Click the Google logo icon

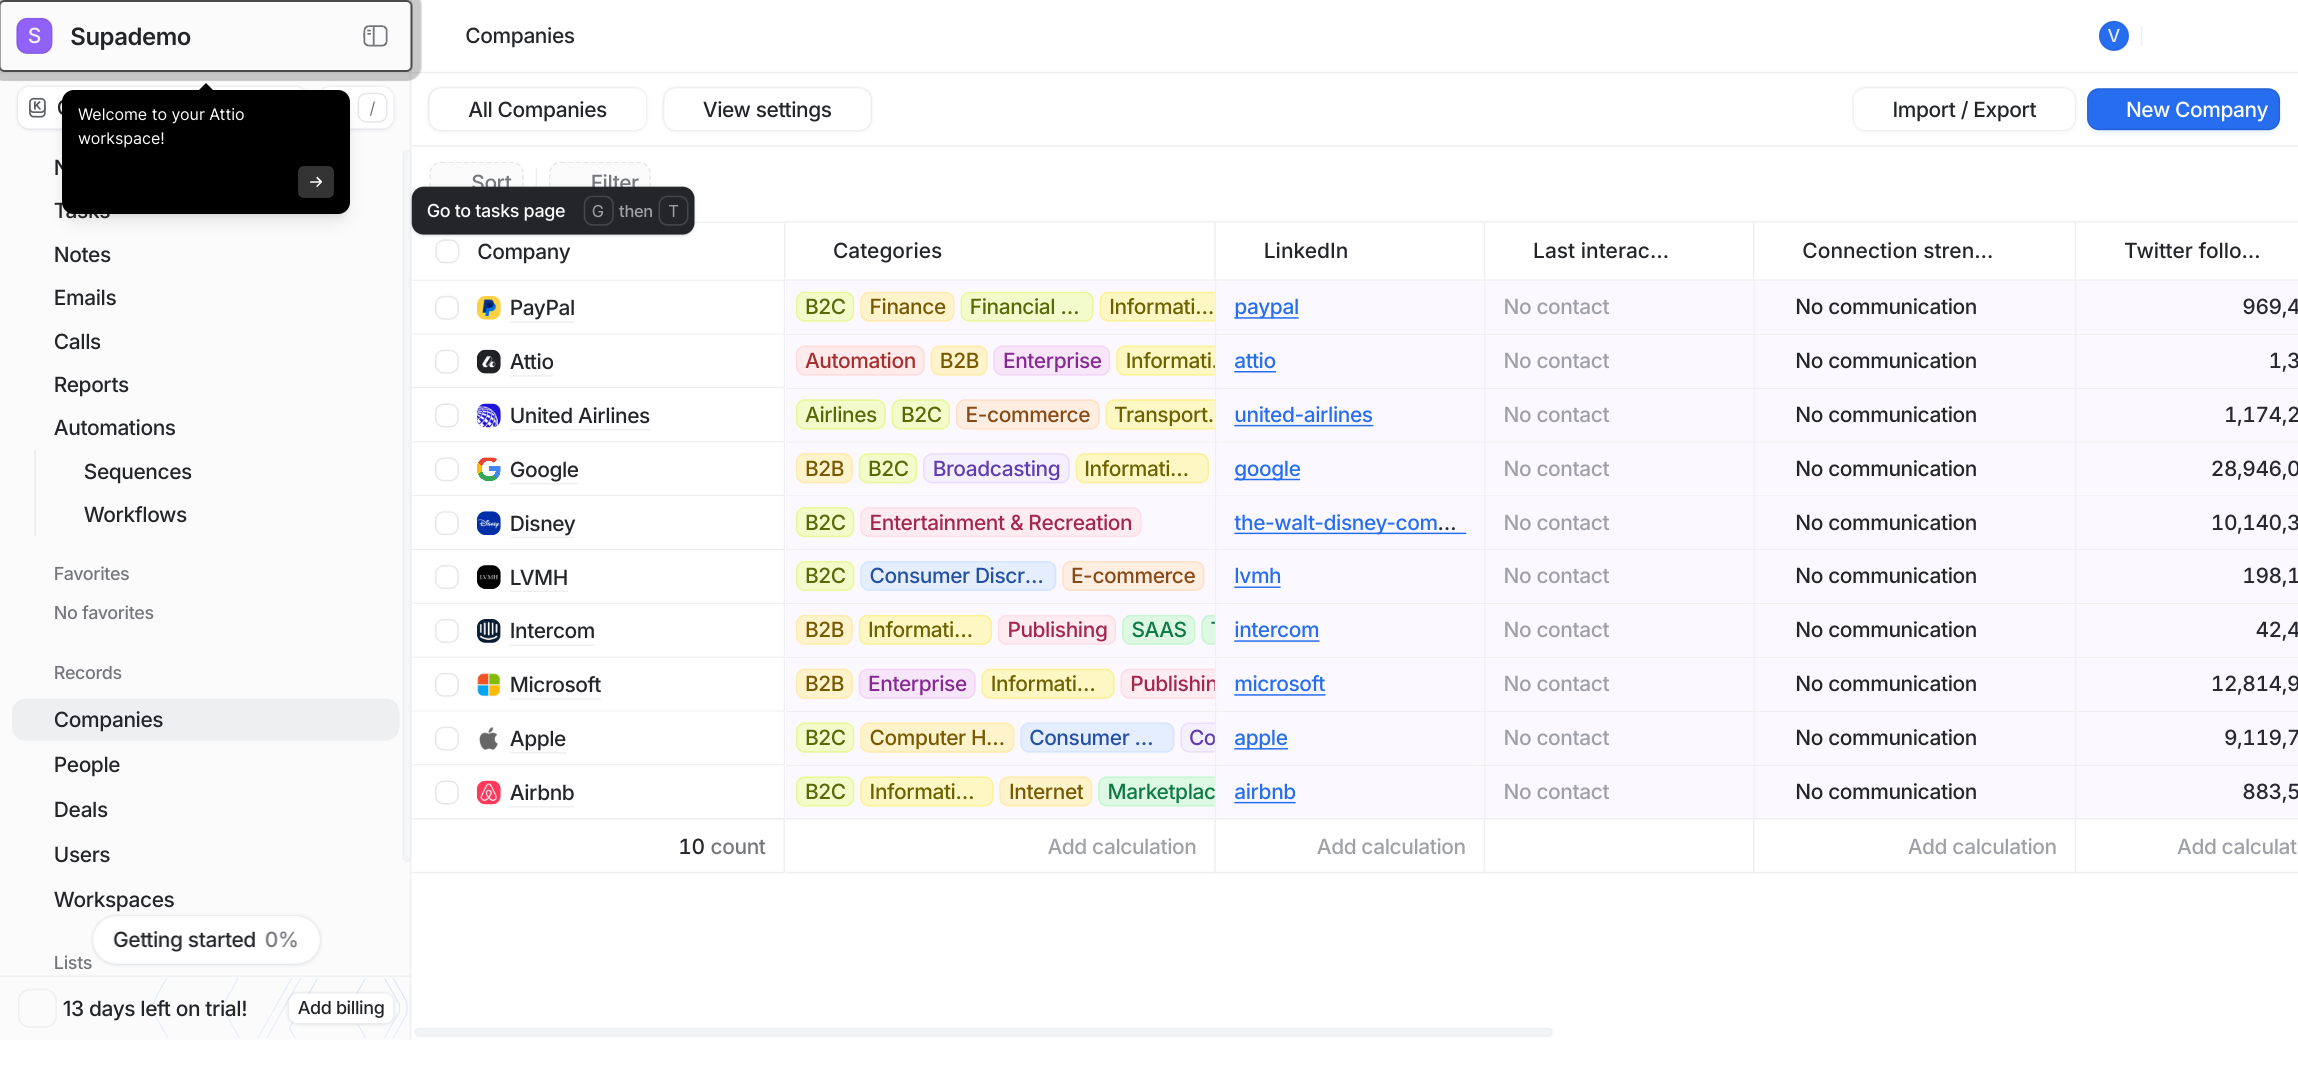click(x=488, y=469)
